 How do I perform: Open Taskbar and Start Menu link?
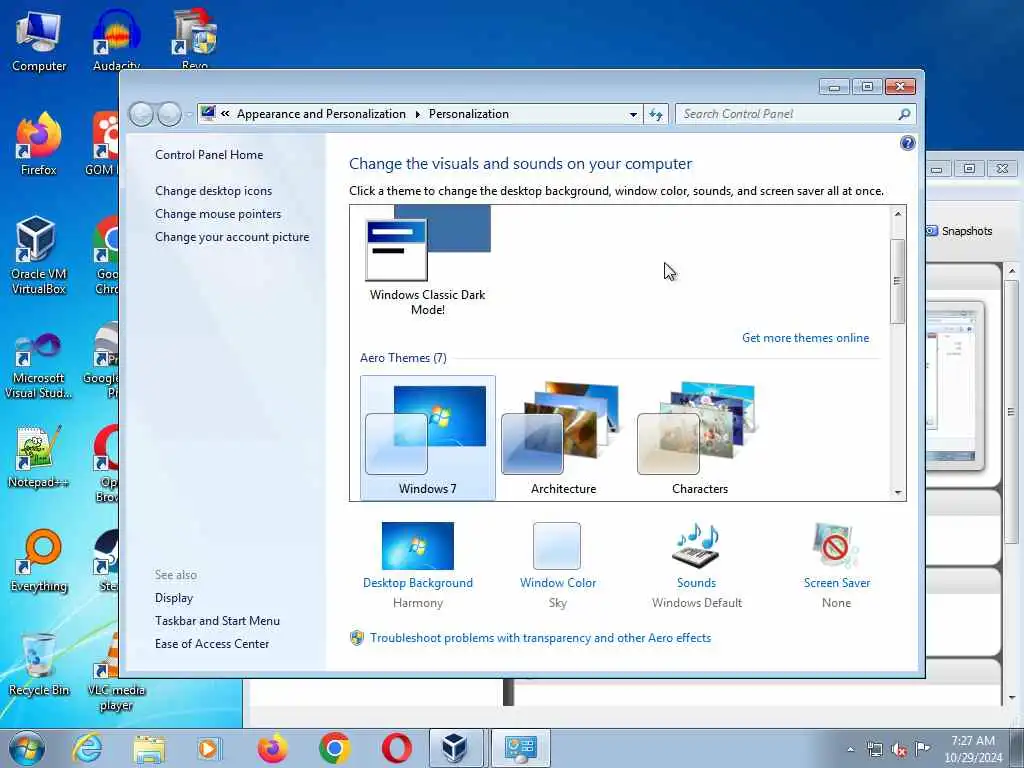coord(217,620)
